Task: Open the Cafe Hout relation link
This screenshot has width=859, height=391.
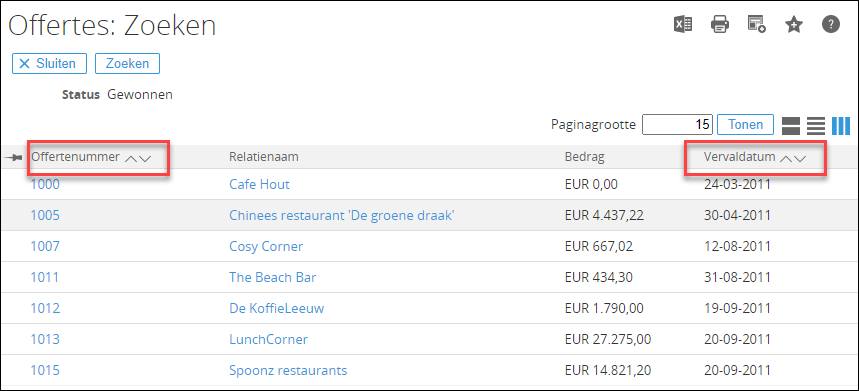Action: [x=259, y=185]
